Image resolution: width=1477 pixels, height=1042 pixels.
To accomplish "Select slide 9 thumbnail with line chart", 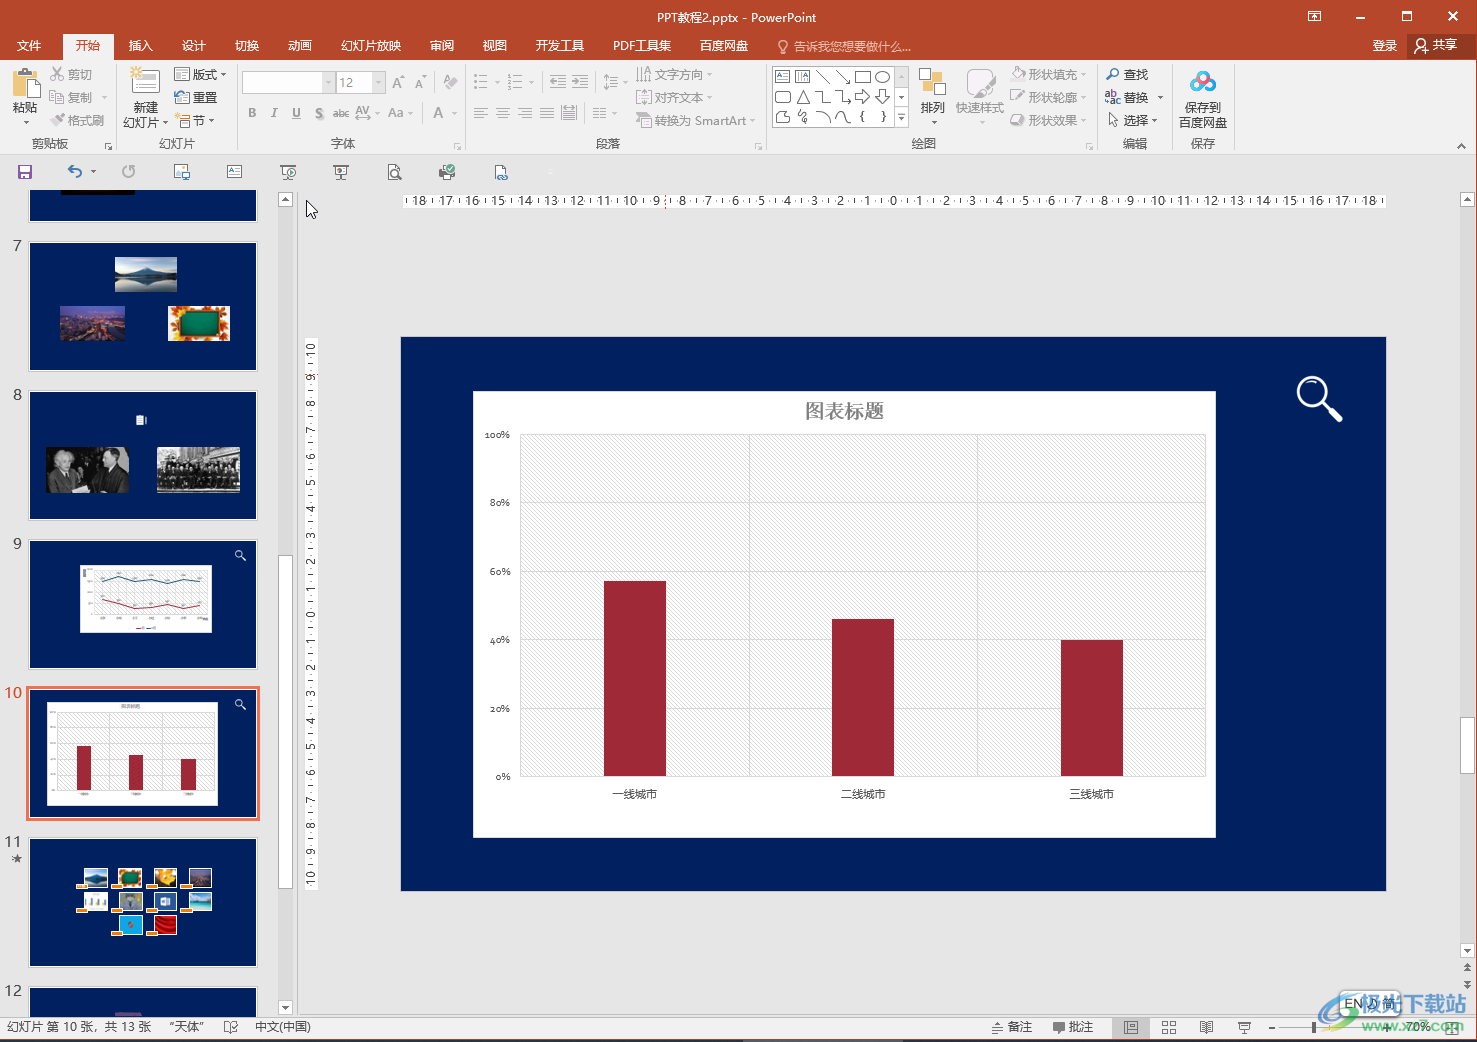I will click(x=143, y=605).
